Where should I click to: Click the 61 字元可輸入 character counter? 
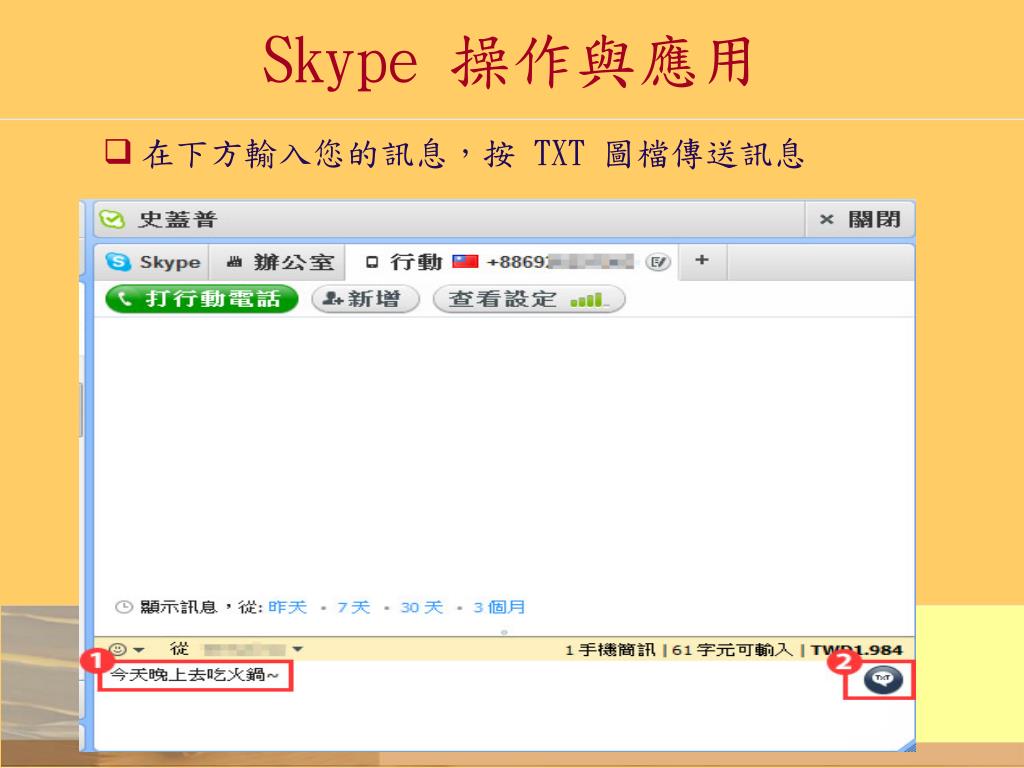tap(732, 650)
